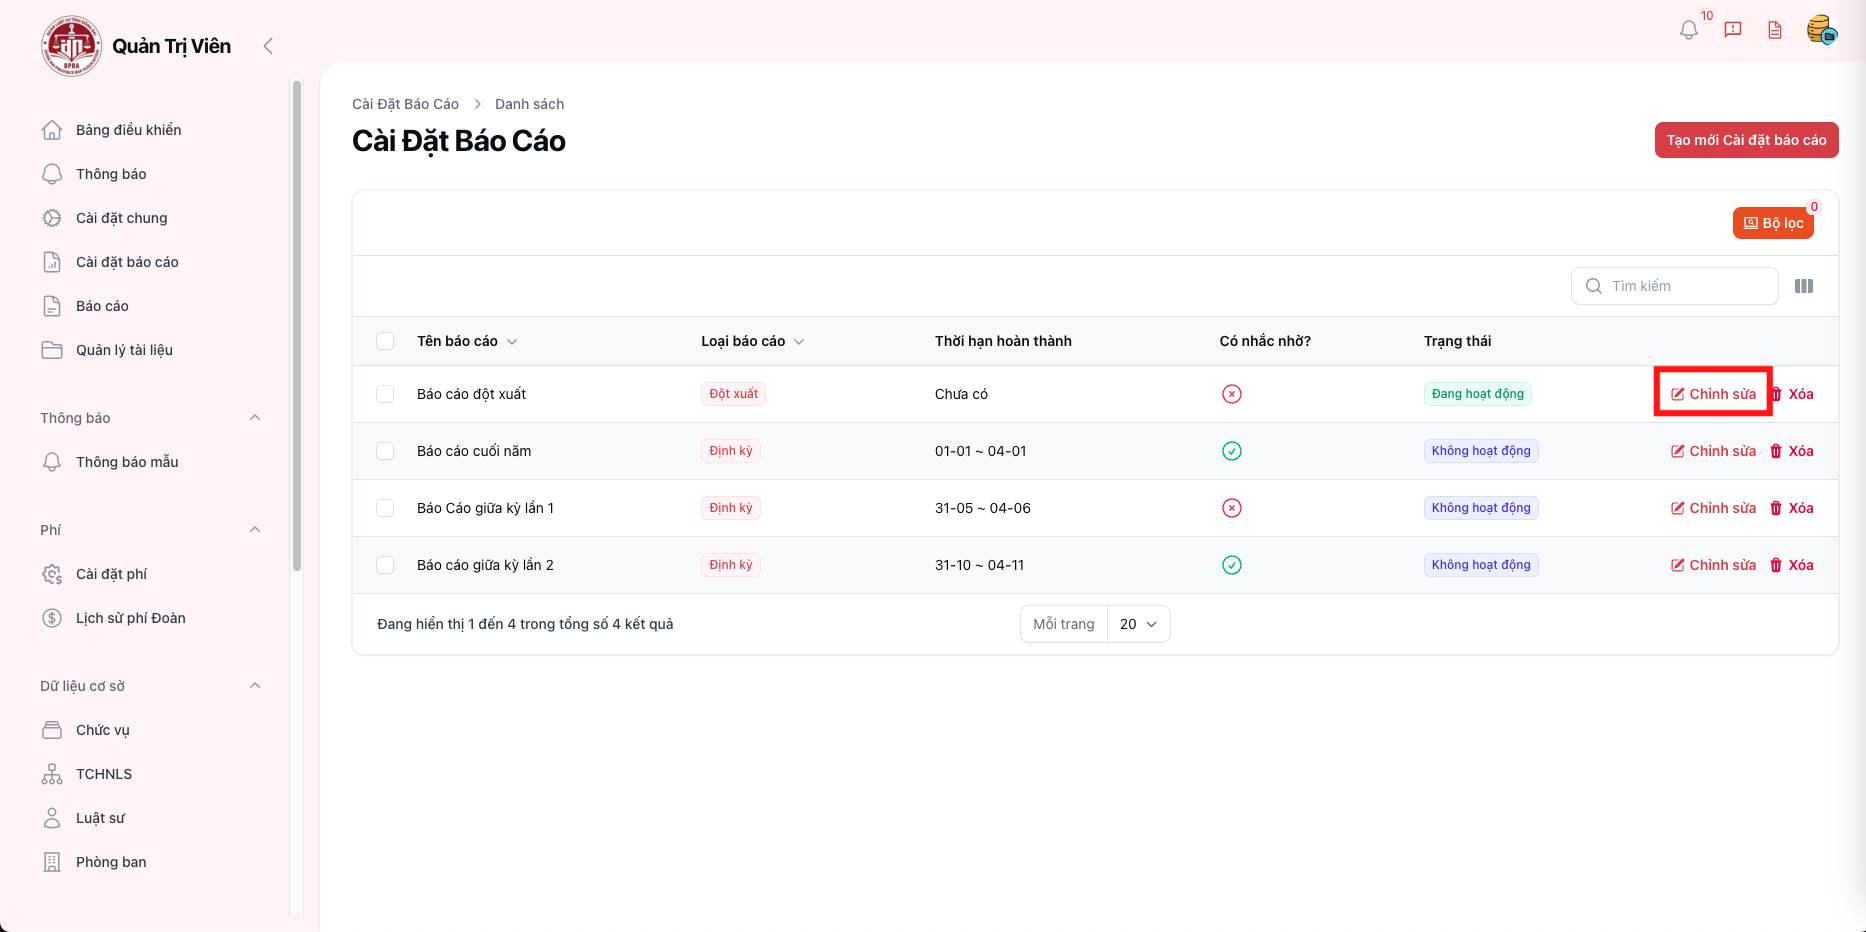Open the user avatar profile menu
The height and width of the screenshot is (932, 1866).
(1821, 30)
